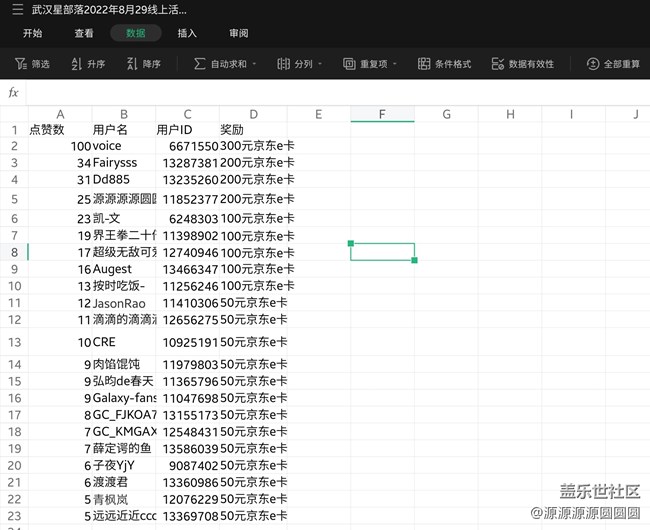This screenshot has height=530, width=650.
Task: Switch to the 插入 tab
Action: [187, 33]
